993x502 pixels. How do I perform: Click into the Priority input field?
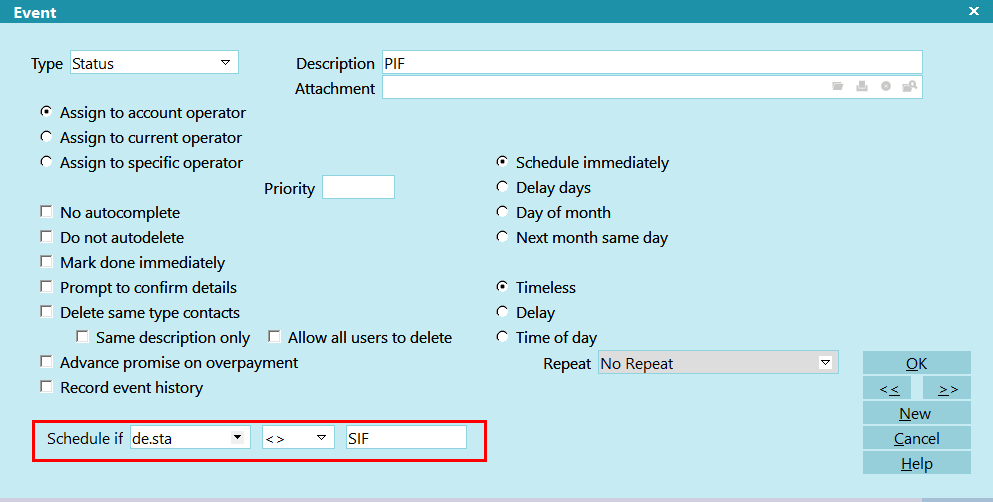[x=358, y=187]
